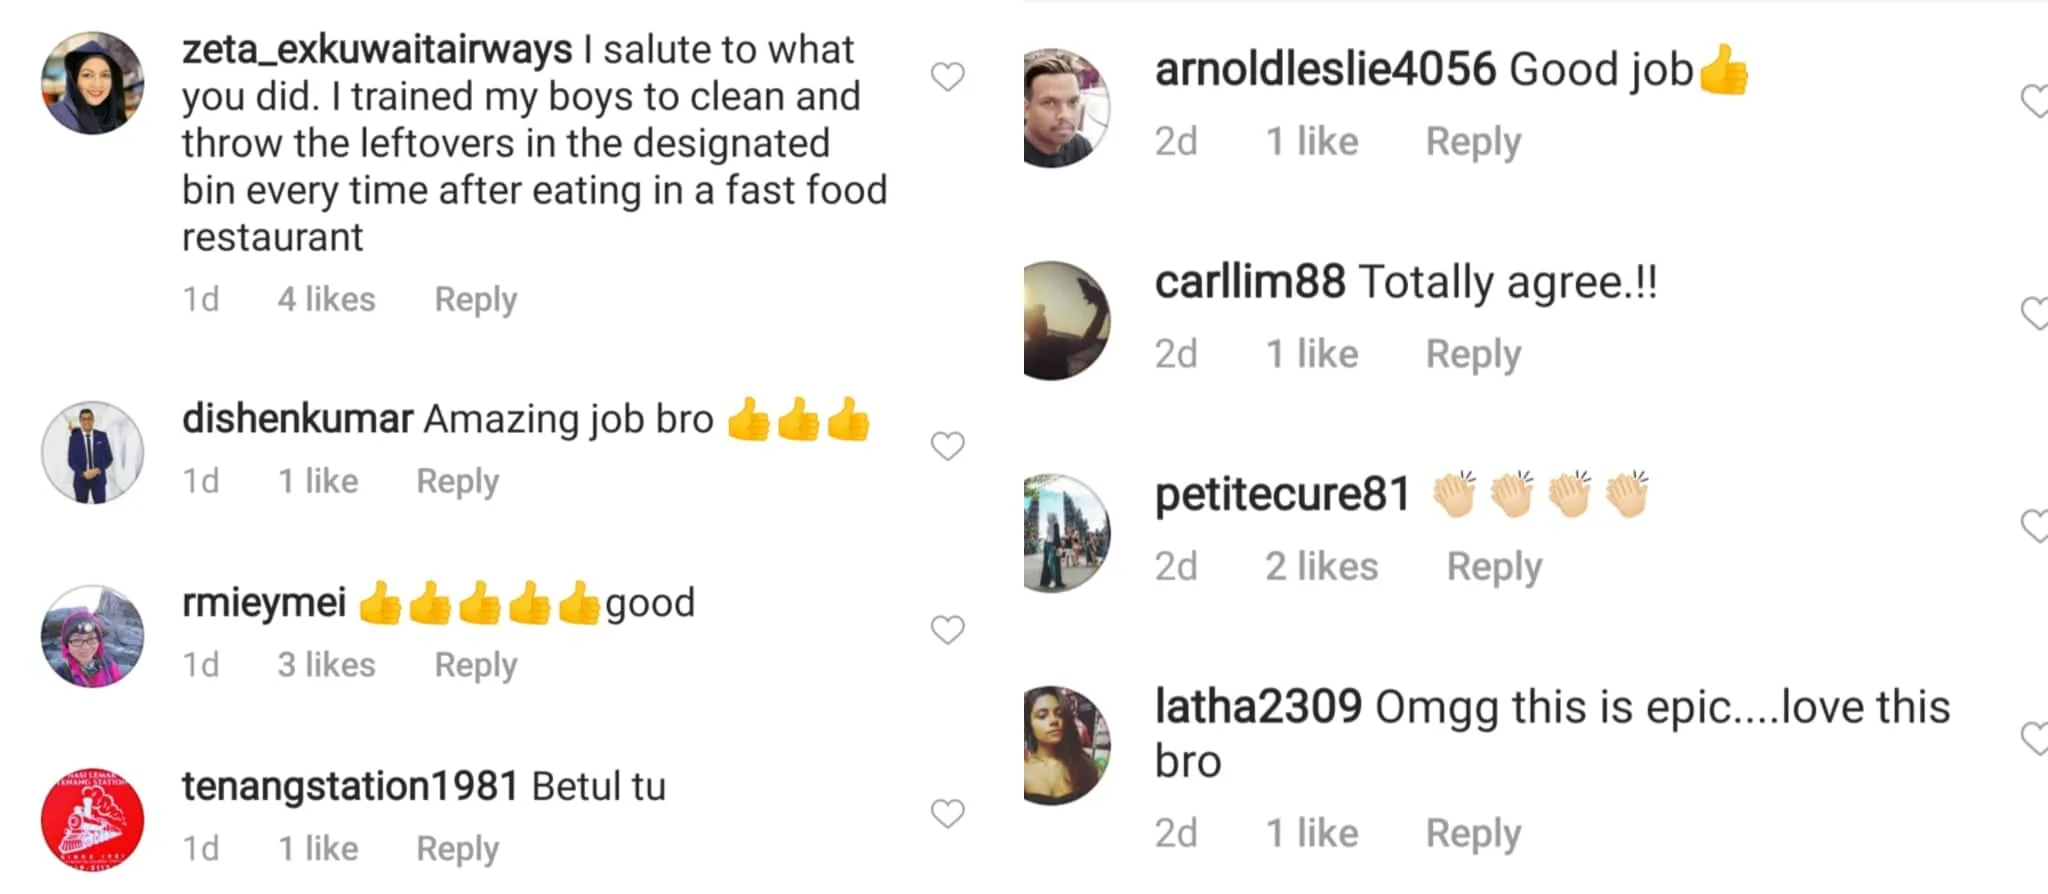Open dishenkumar's profile photo
This screenshot has height=894, width=2048.
tap(92, 453)
